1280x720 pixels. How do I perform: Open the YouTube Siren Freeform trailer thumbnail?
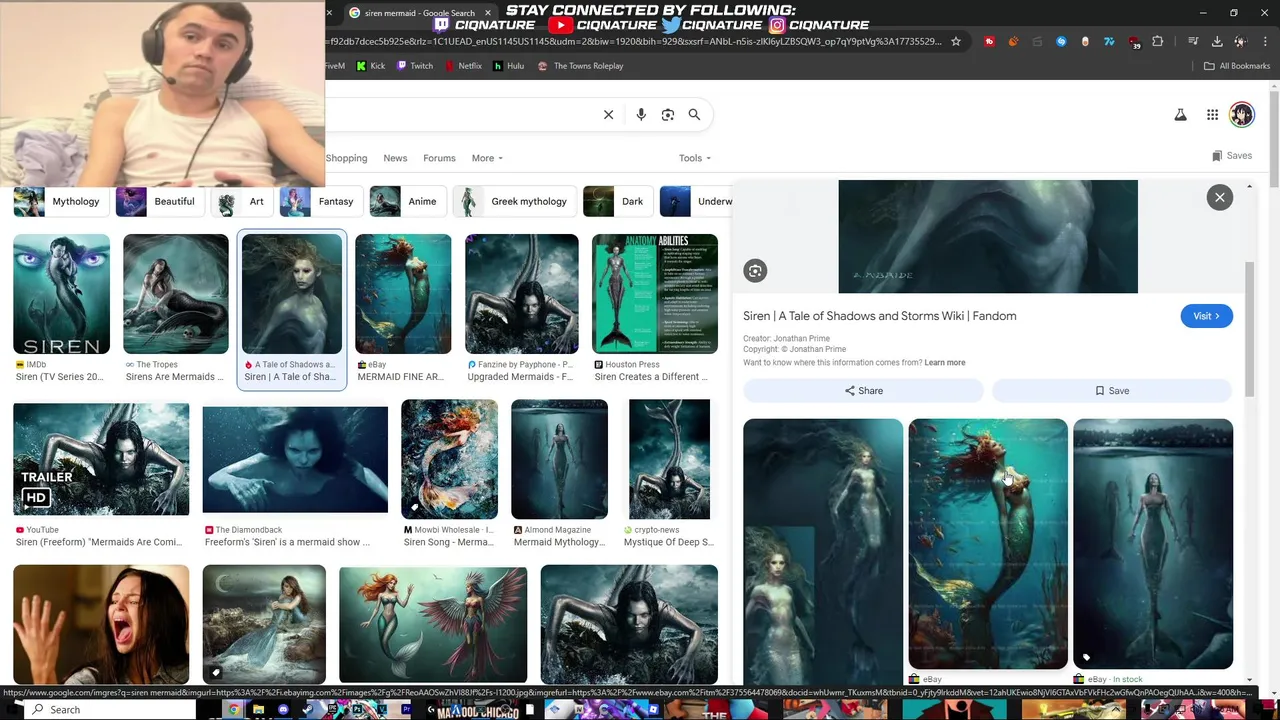point(101,459)
